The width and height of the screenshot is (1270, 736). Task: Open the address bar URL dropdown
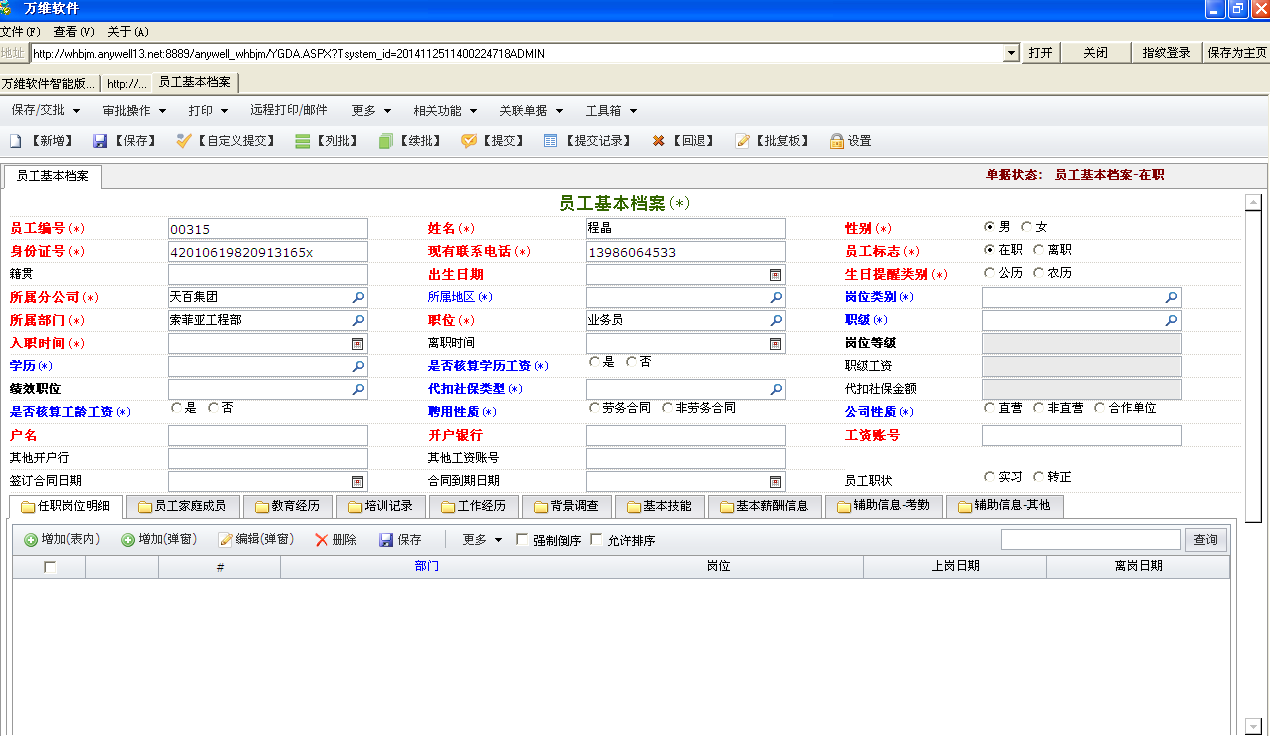(1011, 53)
